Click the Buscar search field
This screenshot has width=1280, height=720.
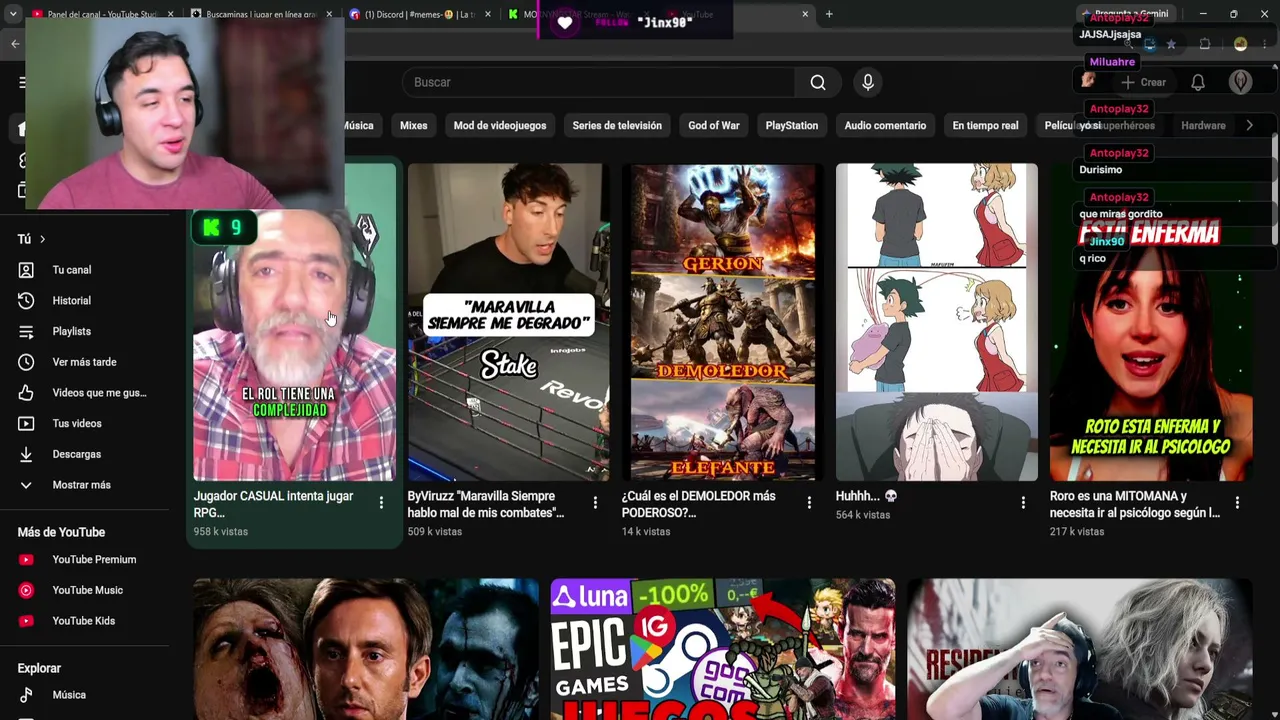coord(598,82)
